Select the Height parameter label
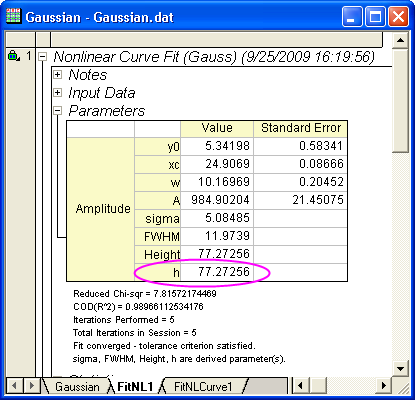Image resolution: width=415 pixels, height=400 pixels. pos(158,254)
